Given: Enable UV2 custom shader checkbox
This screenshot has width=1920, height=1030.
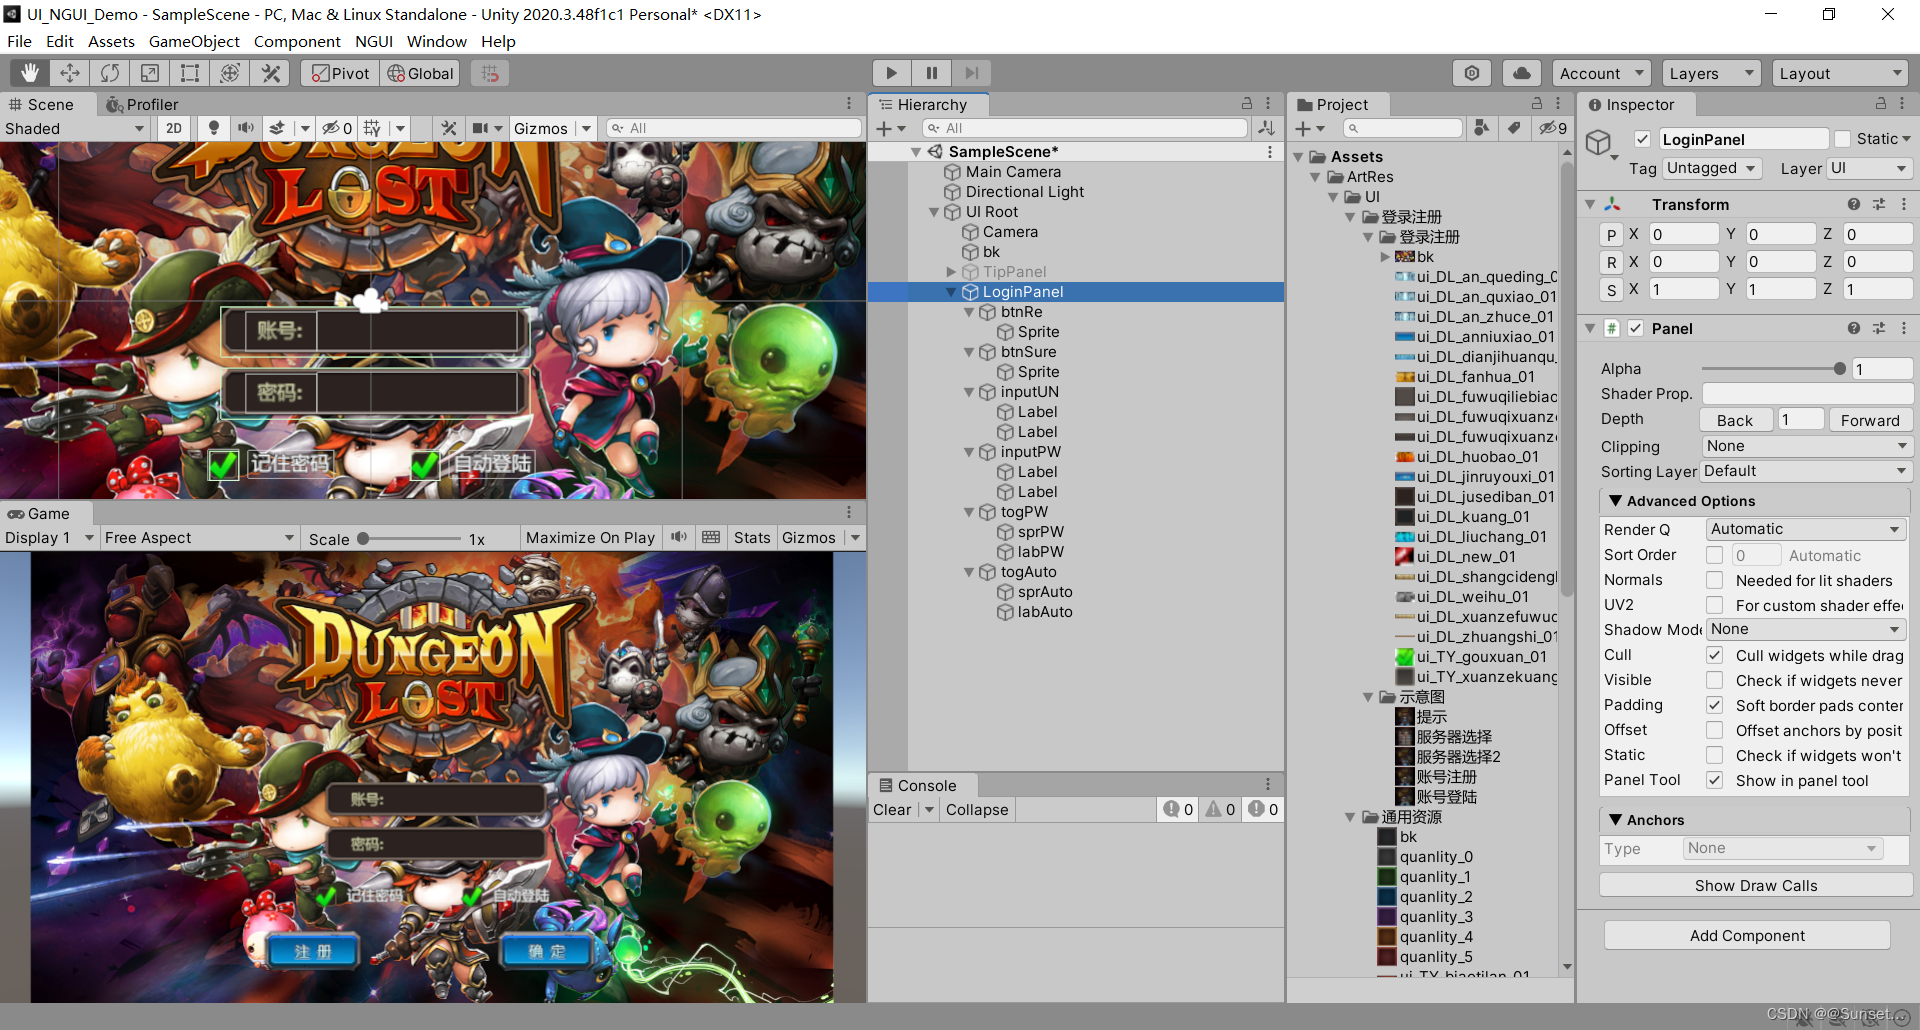Looking at the screenshot, I should (1714, 605).
